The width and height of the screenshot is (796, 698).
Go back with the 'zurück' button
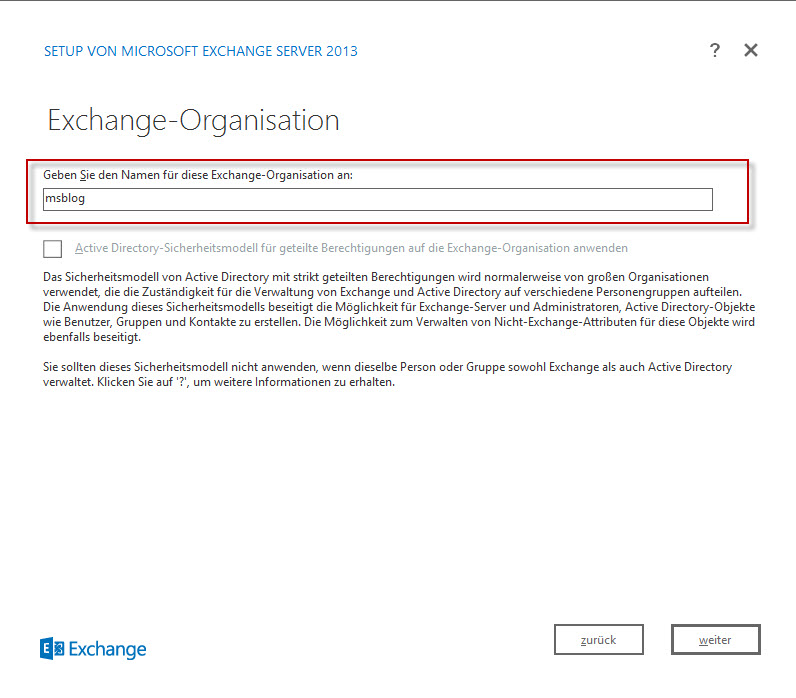[x=598, y=640]
